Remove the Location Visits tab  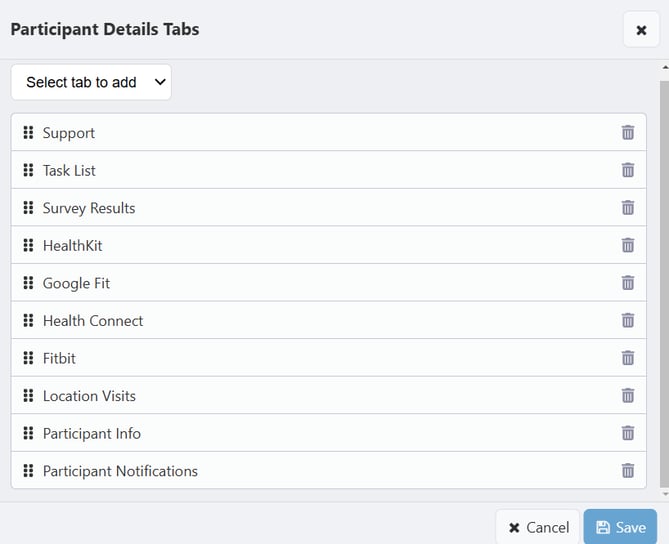[628, 396]
